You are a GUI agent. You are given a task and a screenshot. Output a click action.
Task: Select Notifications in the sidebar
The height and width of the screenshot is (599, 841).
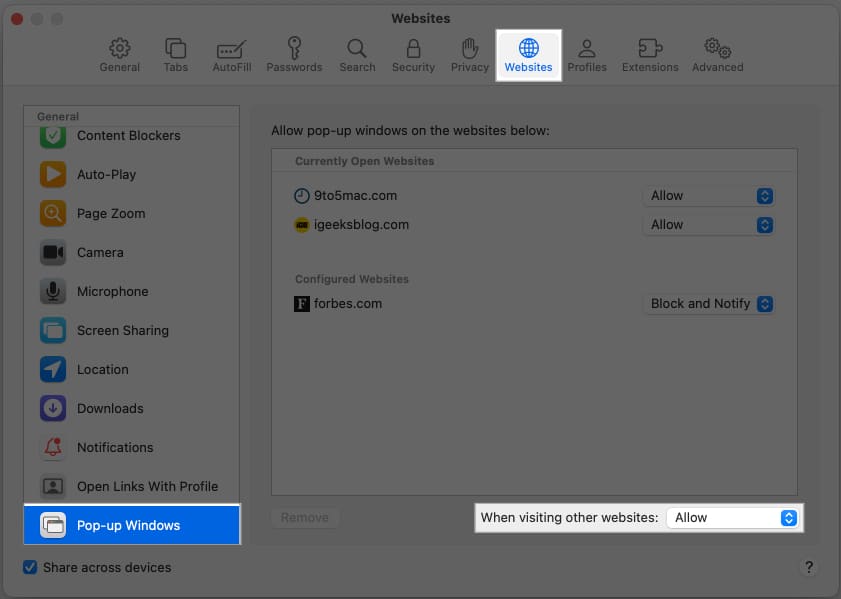click(132, 447)
